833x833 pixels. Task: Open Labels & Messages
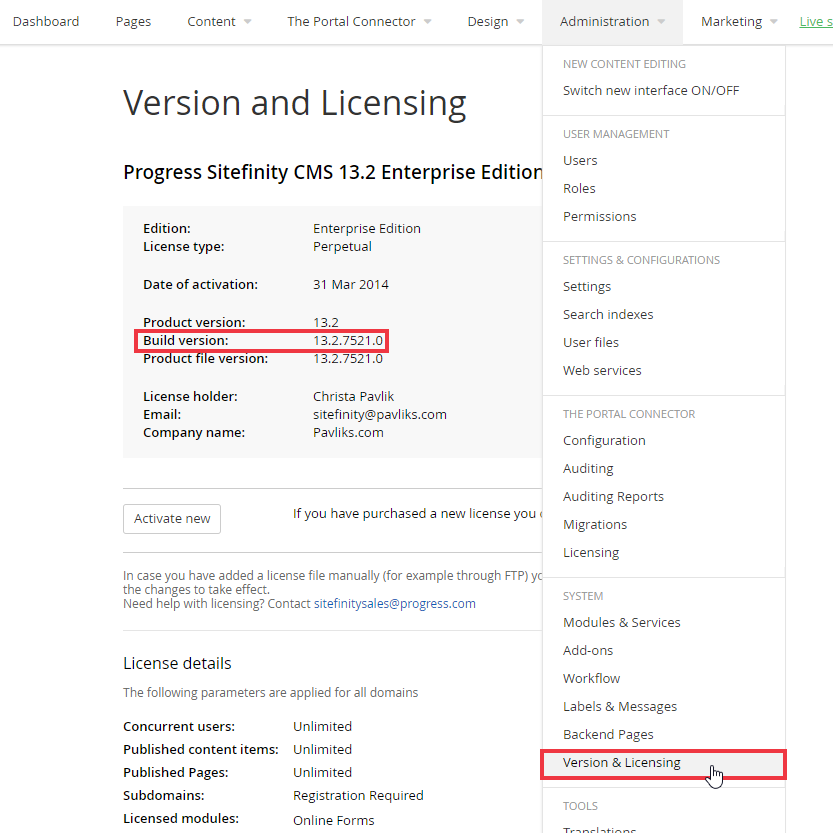click(x=620, y=707)
